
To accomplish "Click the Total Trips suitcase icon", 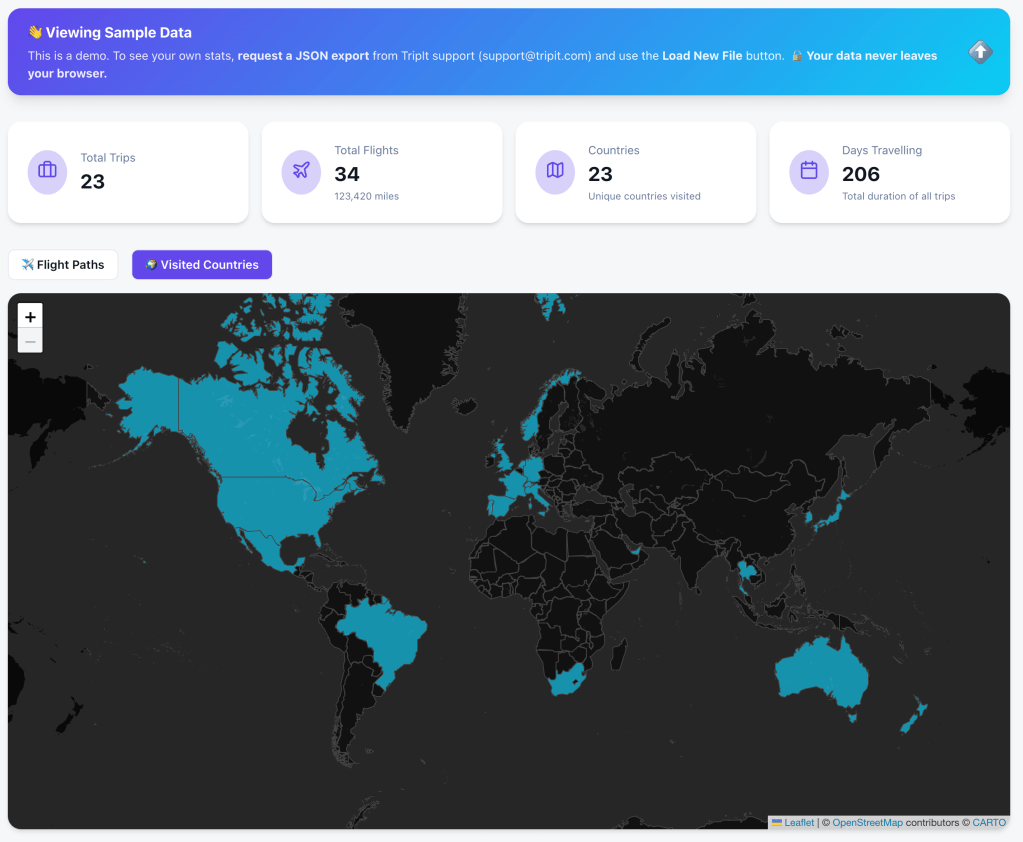I will [46, 172].
